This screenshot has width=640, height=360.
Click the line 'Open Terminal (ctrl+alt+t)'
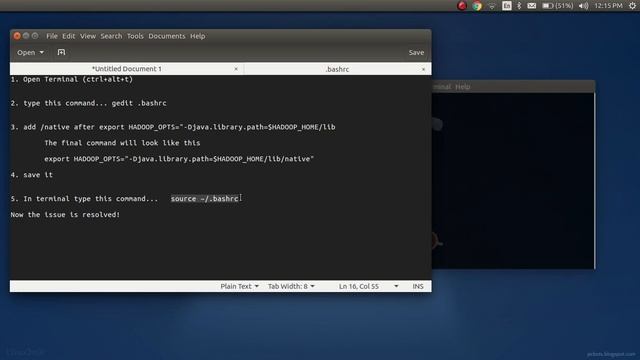[x=78, y=79]
